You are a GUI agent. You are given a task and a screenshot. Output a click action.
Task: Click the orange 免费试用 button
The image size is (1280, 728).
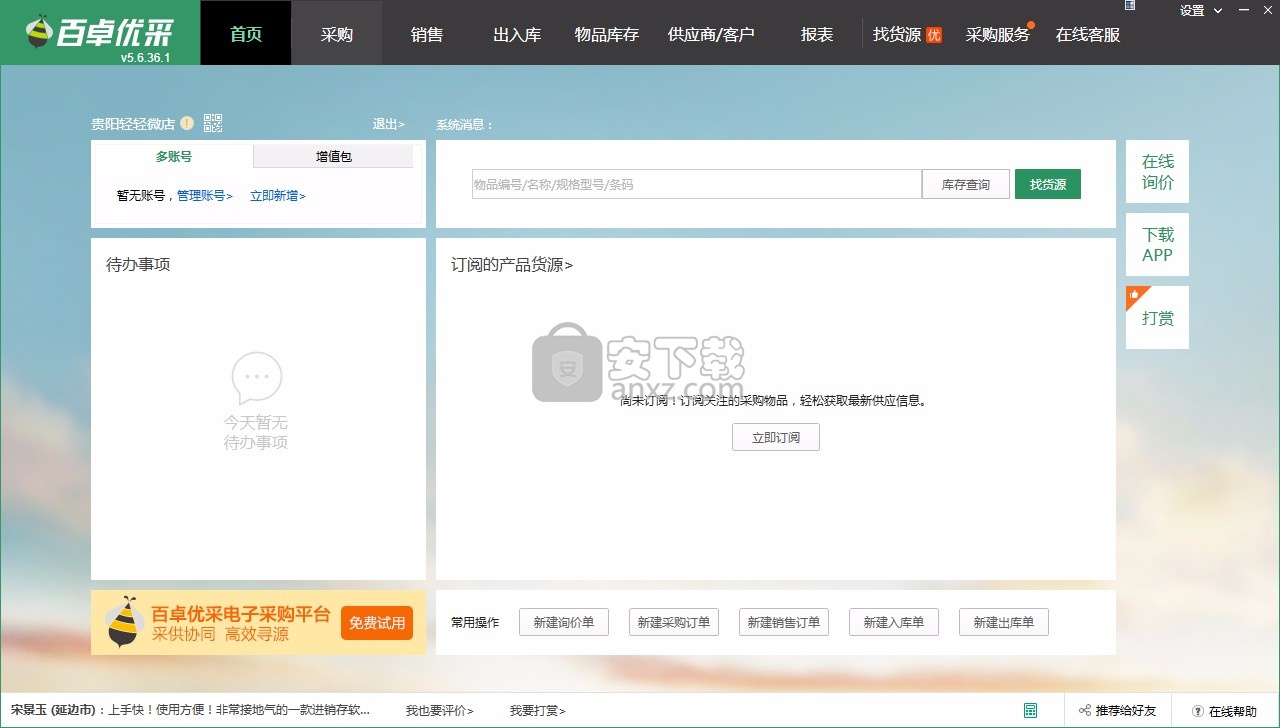(377, 623)
